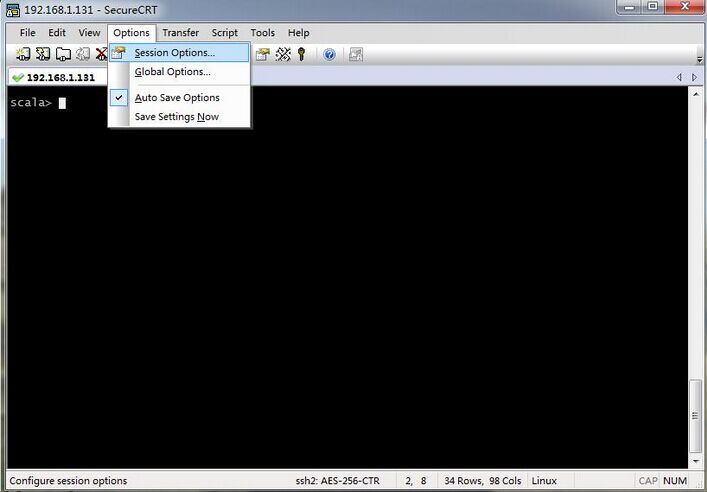Maximize the SecureCRT window
Screen dimensions: 707x492
click(x=652, y=7)
